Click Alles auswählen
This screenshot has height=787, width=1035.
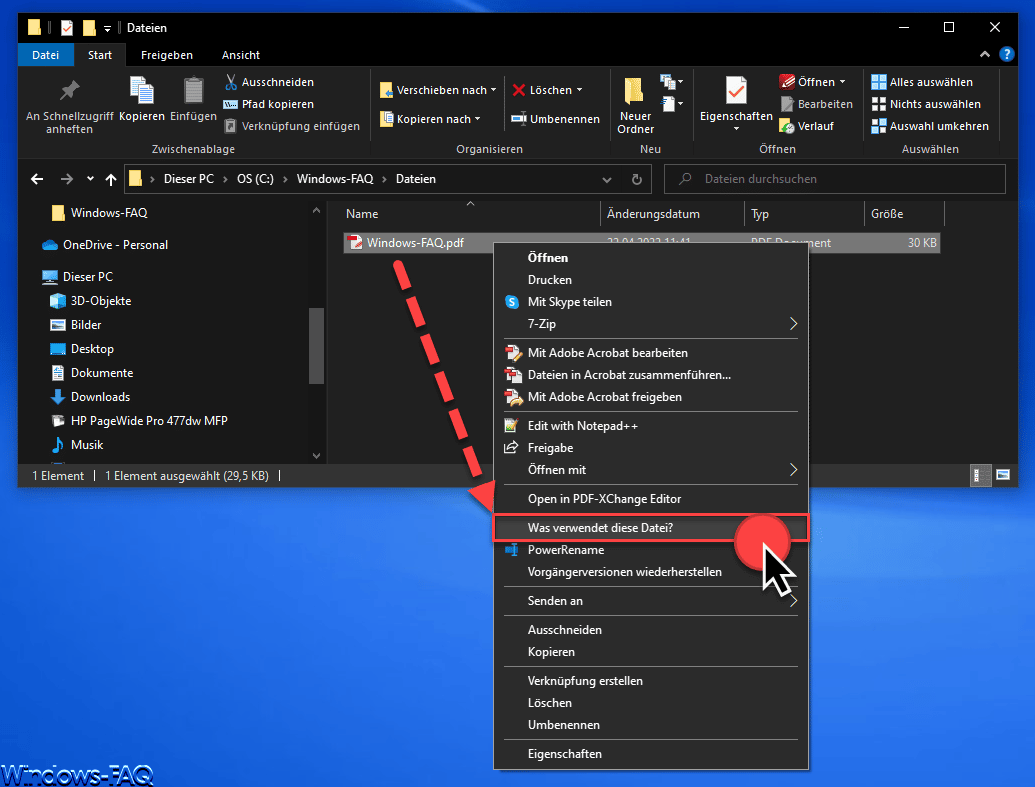922,82
